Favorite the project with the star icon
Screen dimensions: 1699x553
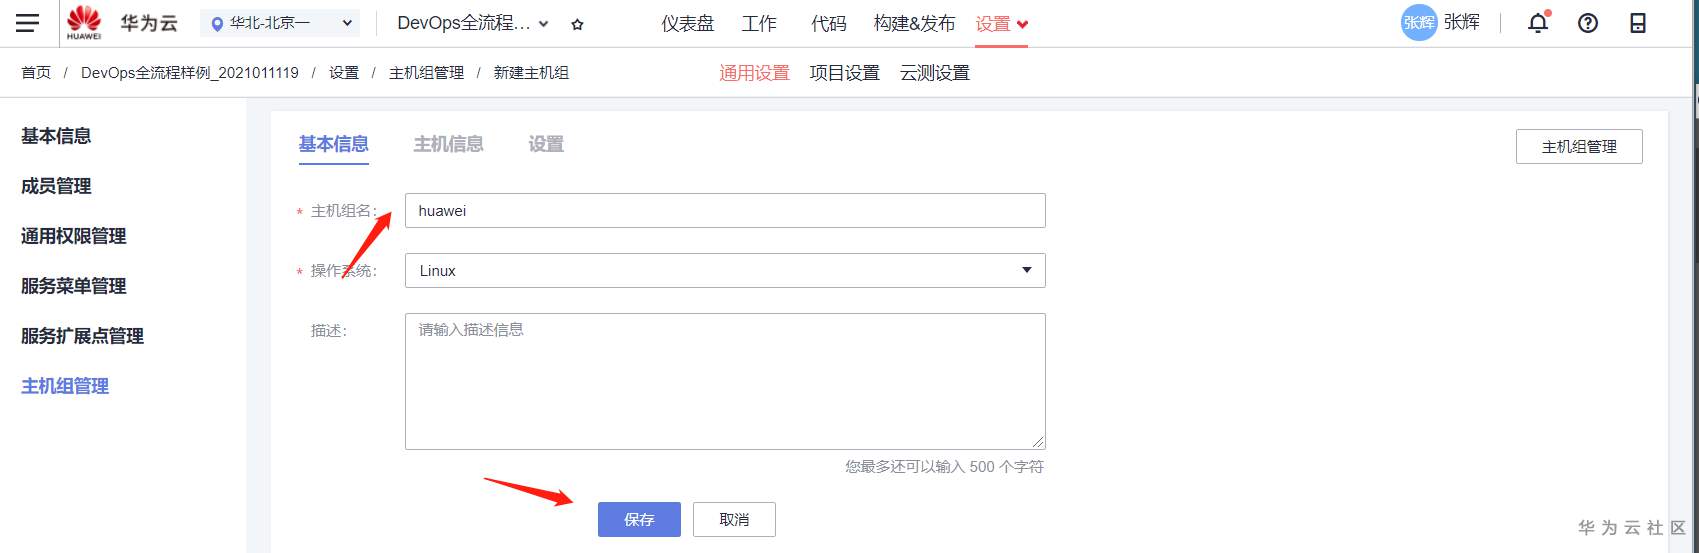tap(577, 24)
